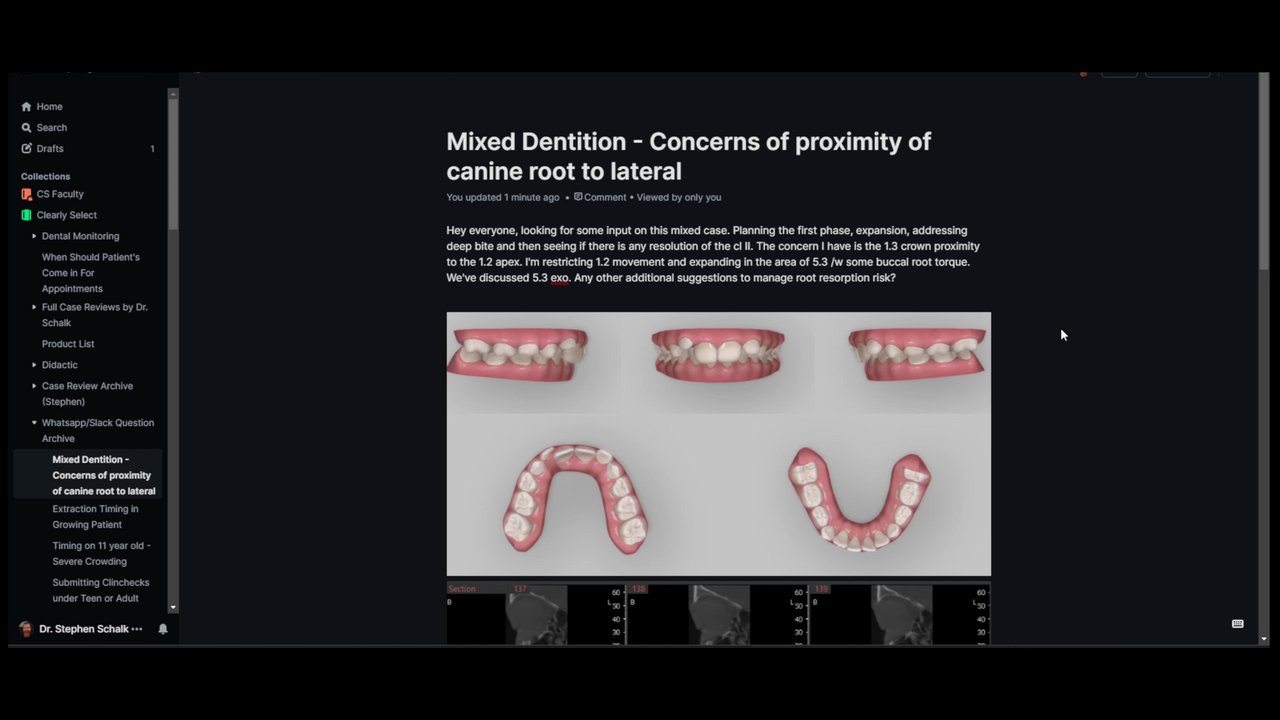The width and height of the screenshot is (1280, 720).
Task: Click the dental arch 3D model image
Action: point(718,444)
